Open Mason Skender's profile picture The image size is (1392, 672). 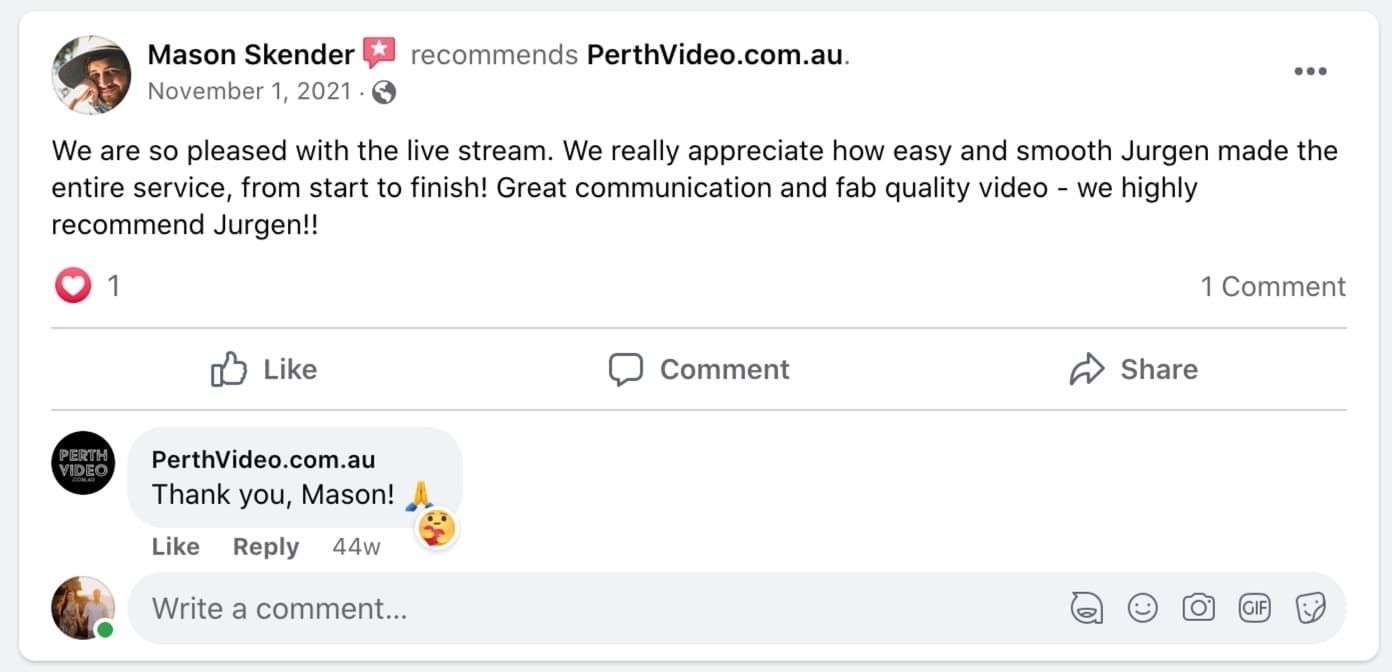(92, 74)
